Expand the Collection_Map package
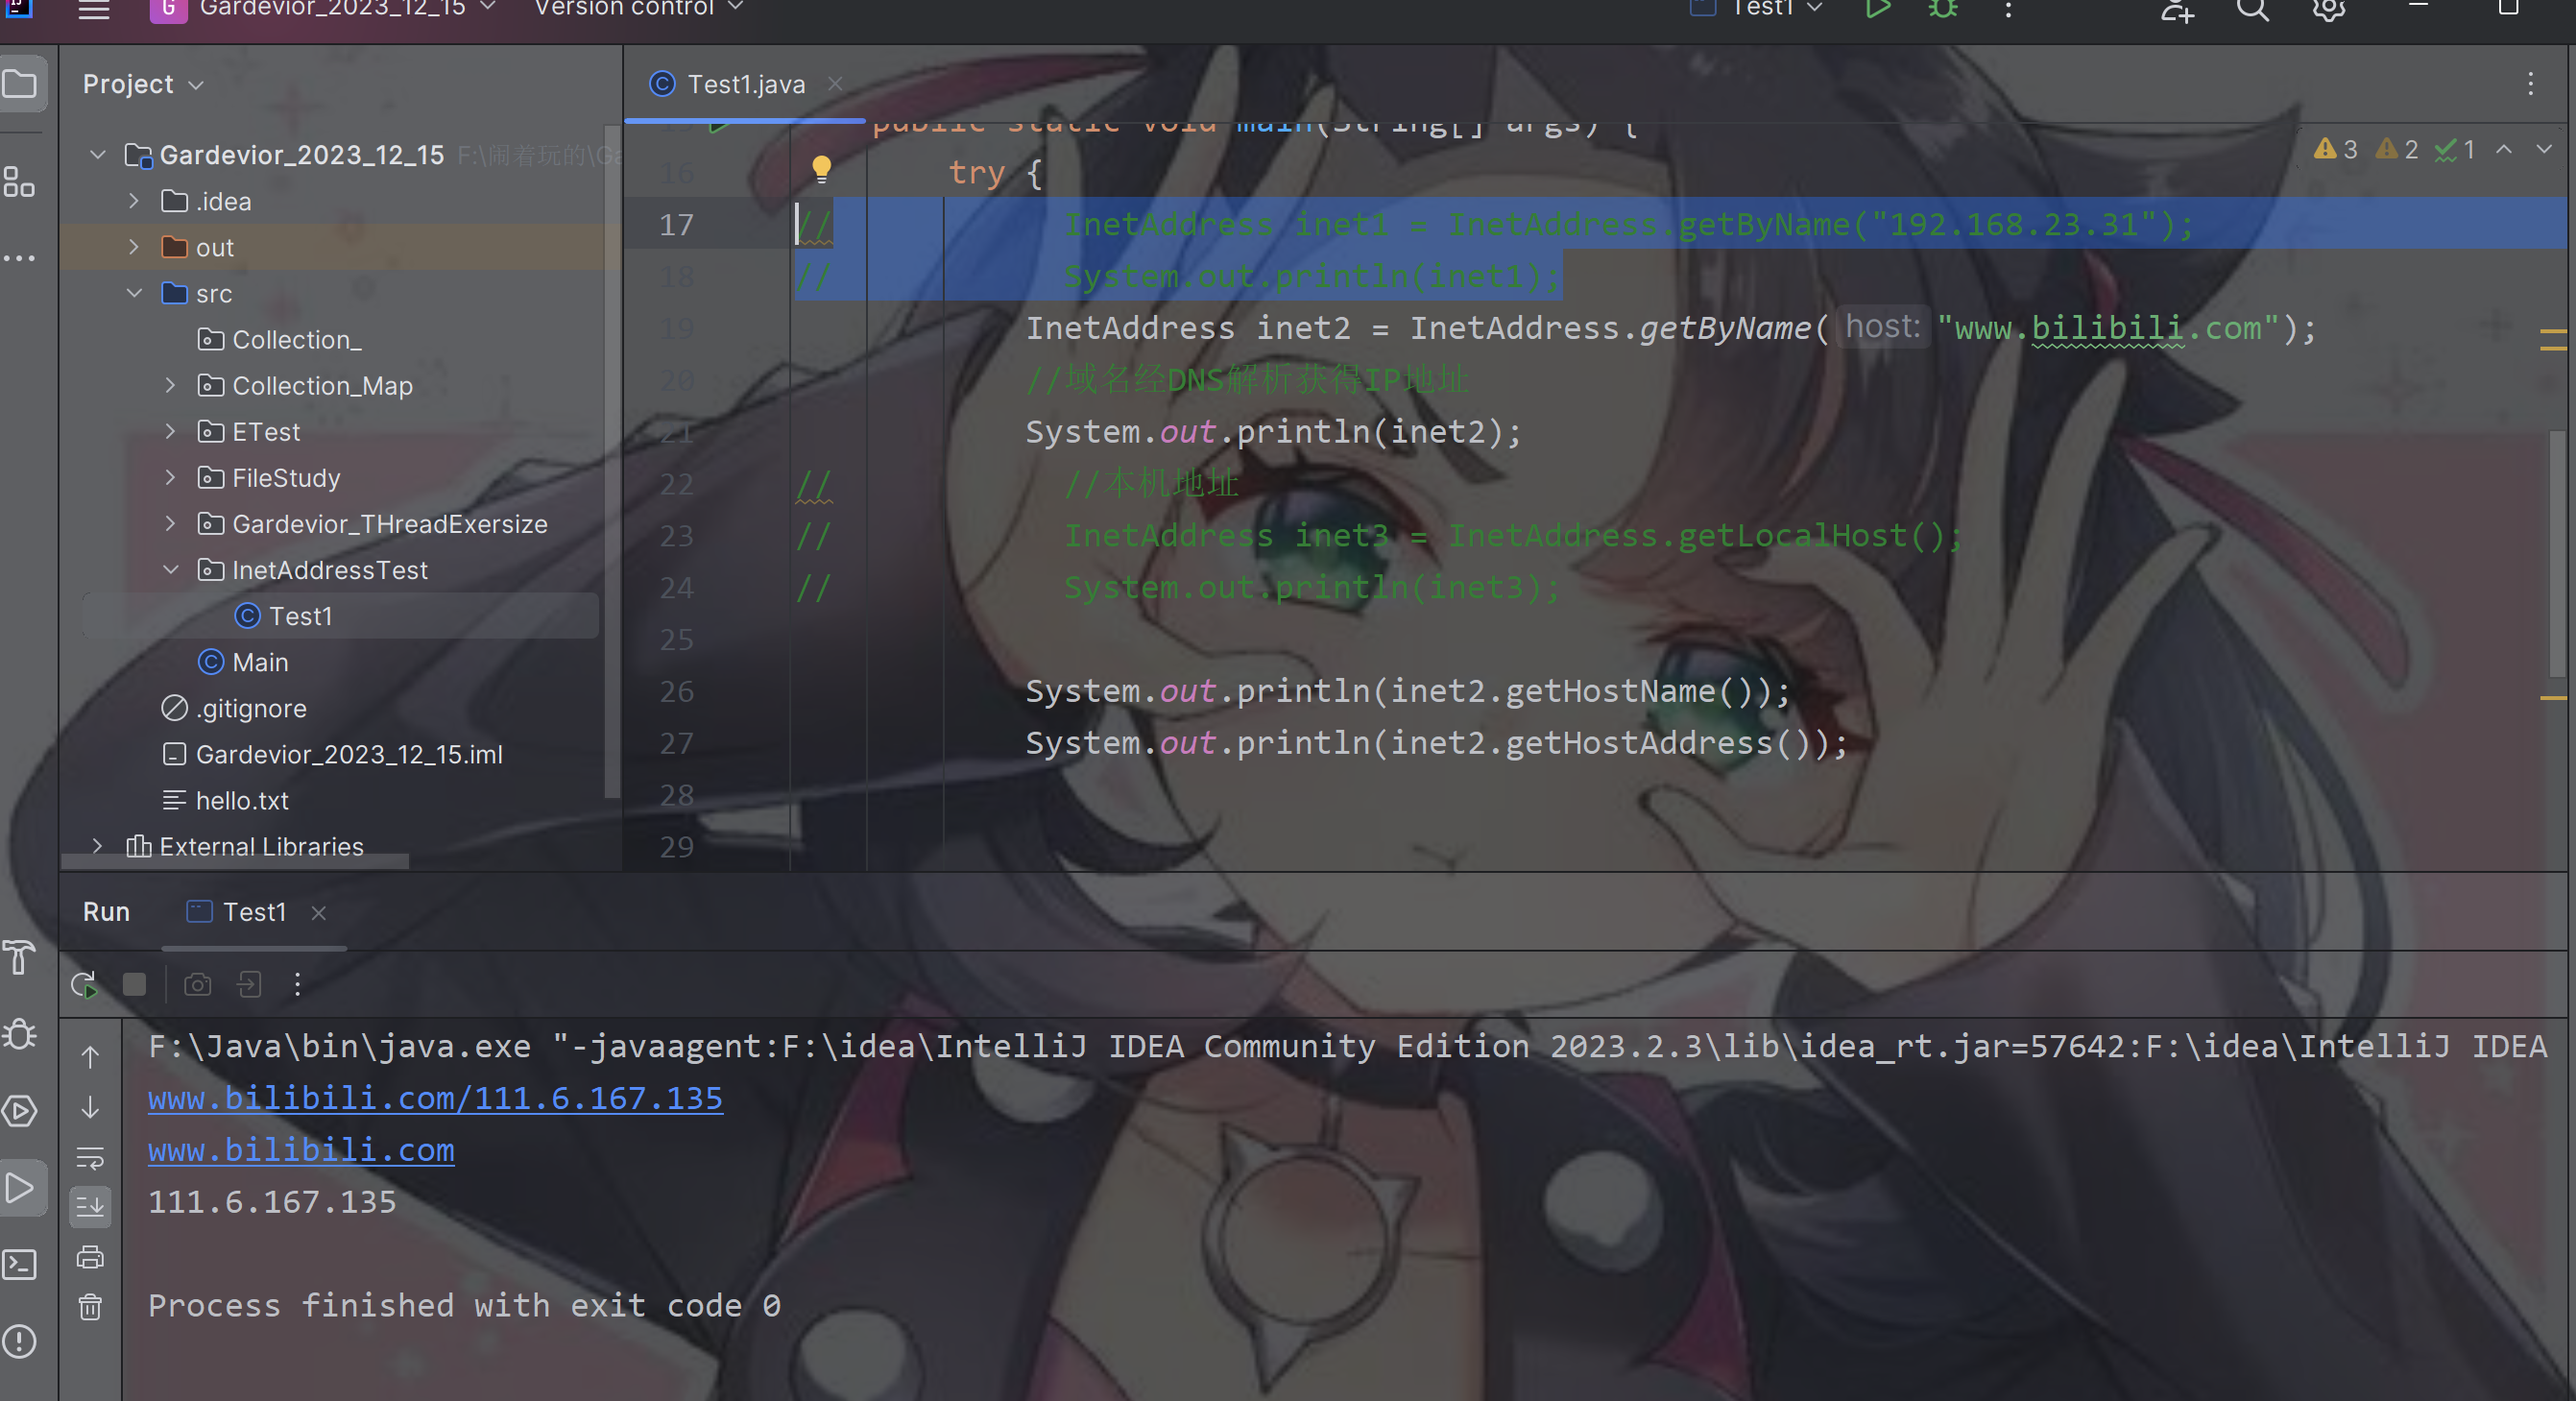The width and height of the screenshot is (2576, 1401). 170,386
